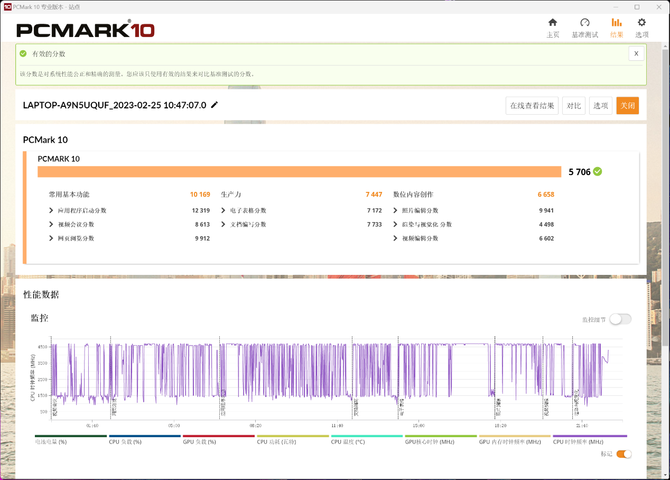Click the 性能数据 section heading
The height and width of the screenshot is (480, 670).
(x=41, y=294)
